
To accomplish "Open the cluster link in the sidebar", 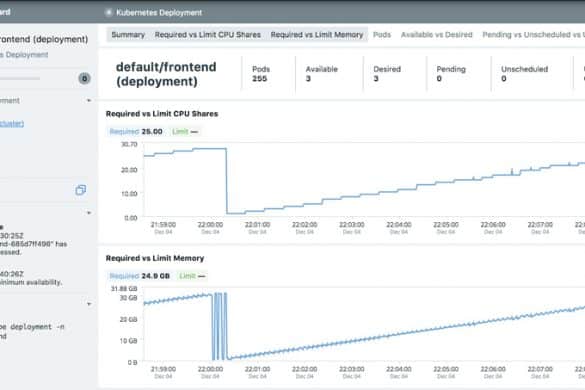I will 12,124.
